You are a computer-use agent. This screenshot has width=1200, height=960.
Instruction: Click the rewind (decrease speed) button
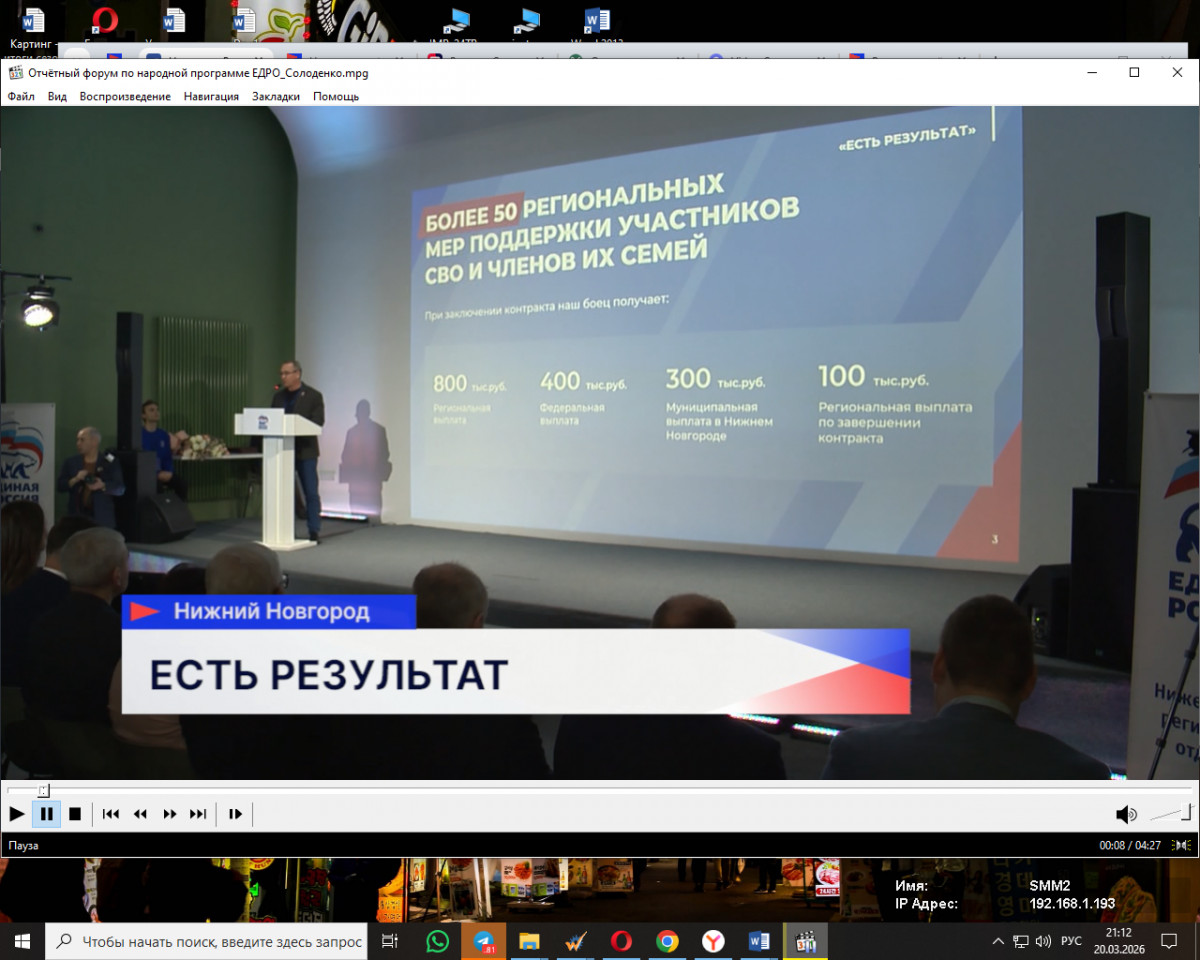tap(140, 814)
